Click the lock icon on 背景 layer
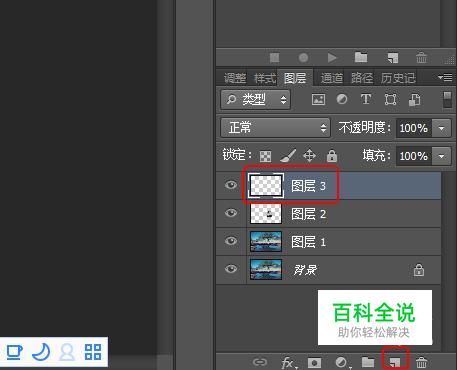This screenshot has height=370, width=457. (x=419, y=270)
